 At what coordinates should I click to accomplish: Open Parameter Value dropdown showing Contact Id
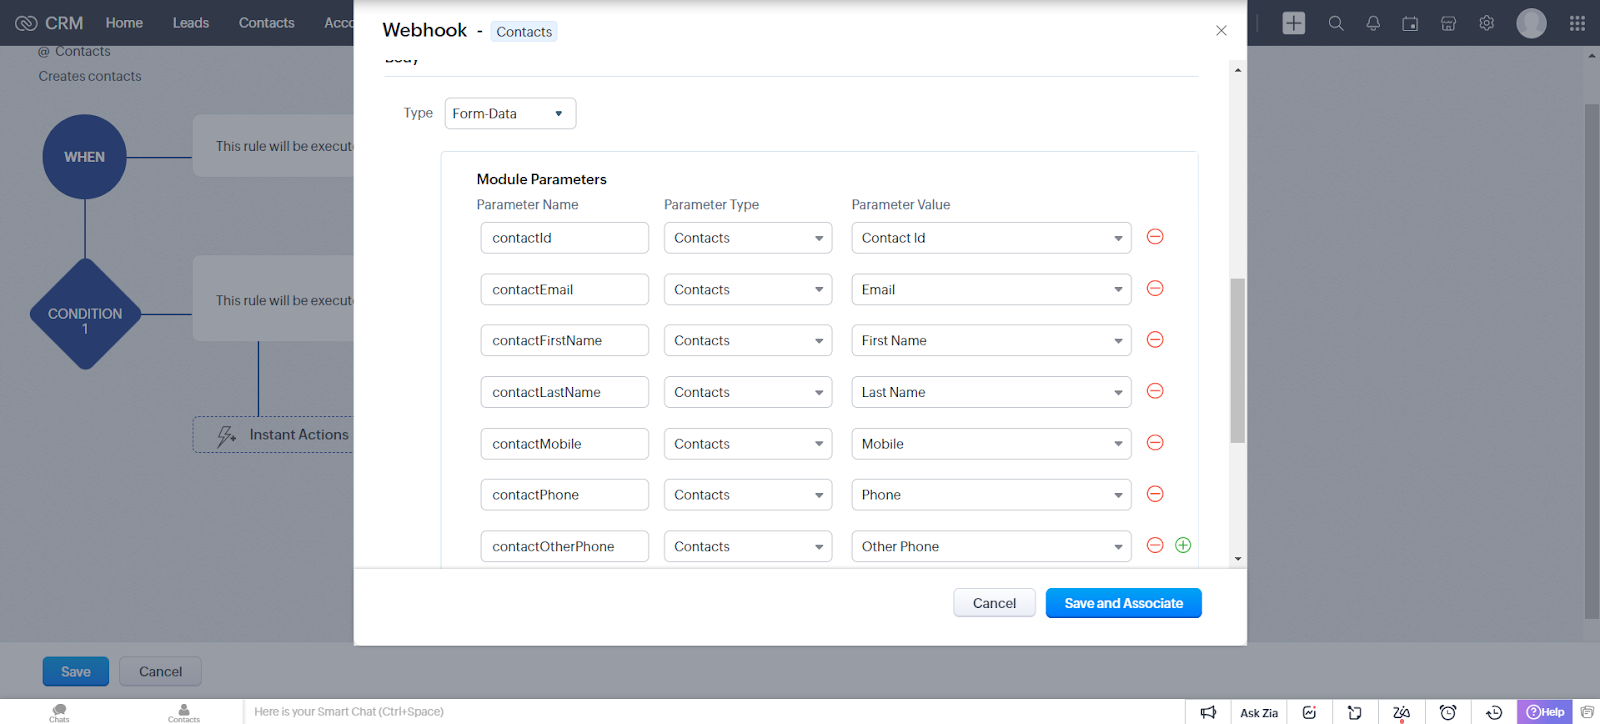pos(991,238)
